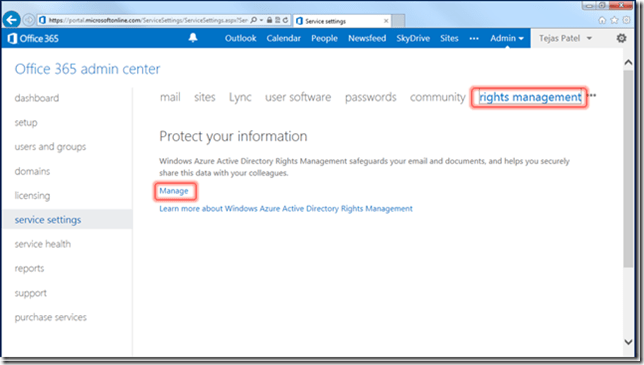Screen dimensions: 644x365
Task: Click the security lock icon in address bar
Action: [269, 20]
